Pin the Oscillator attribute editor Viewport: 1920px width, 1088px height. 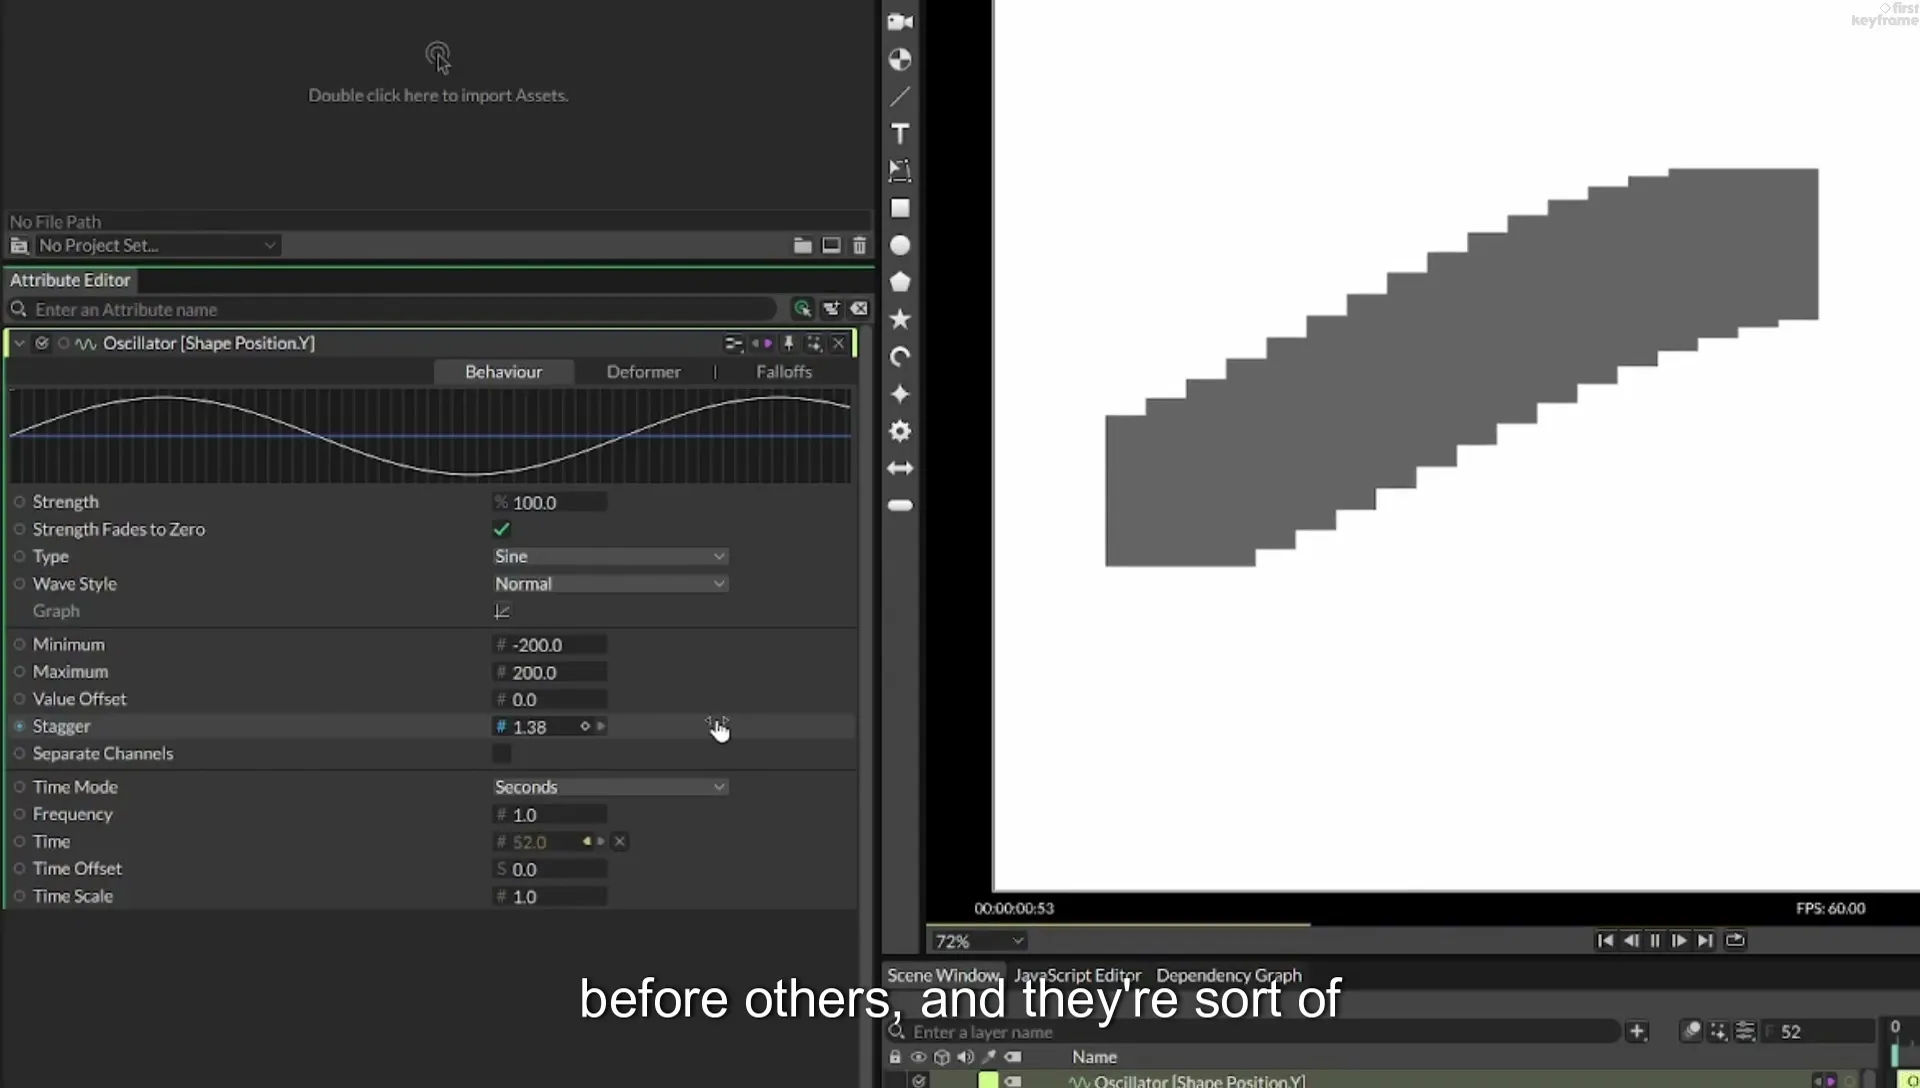788,344
